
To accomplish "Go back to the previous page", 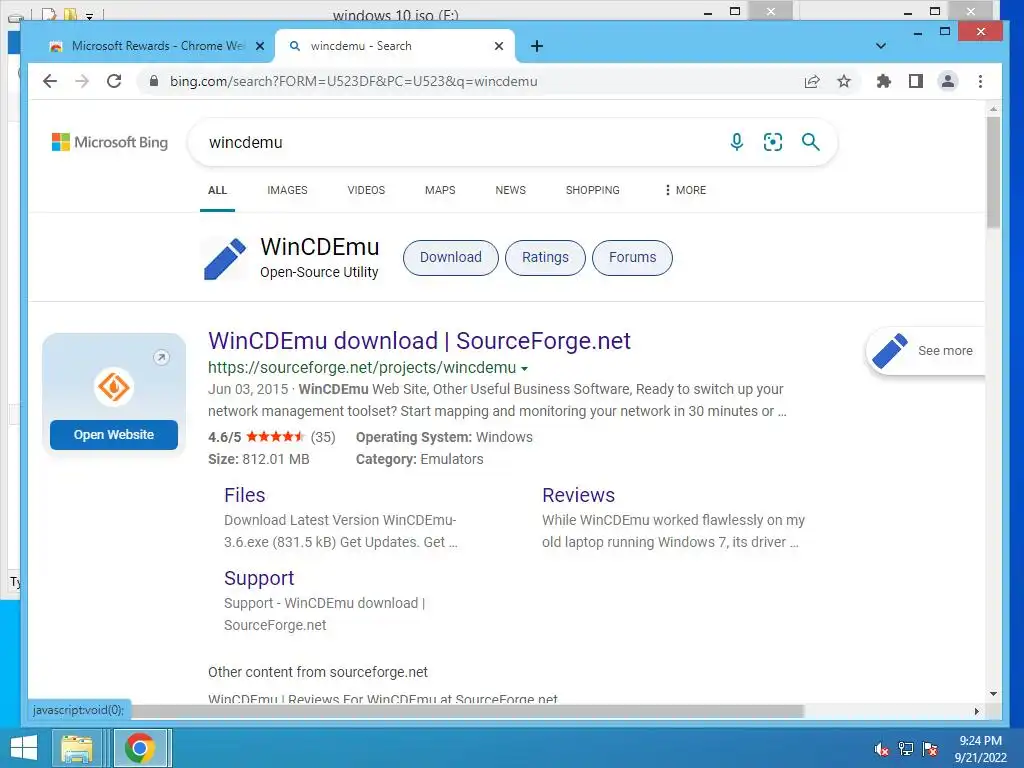I will pyautogui.click(x=50, y=81).
